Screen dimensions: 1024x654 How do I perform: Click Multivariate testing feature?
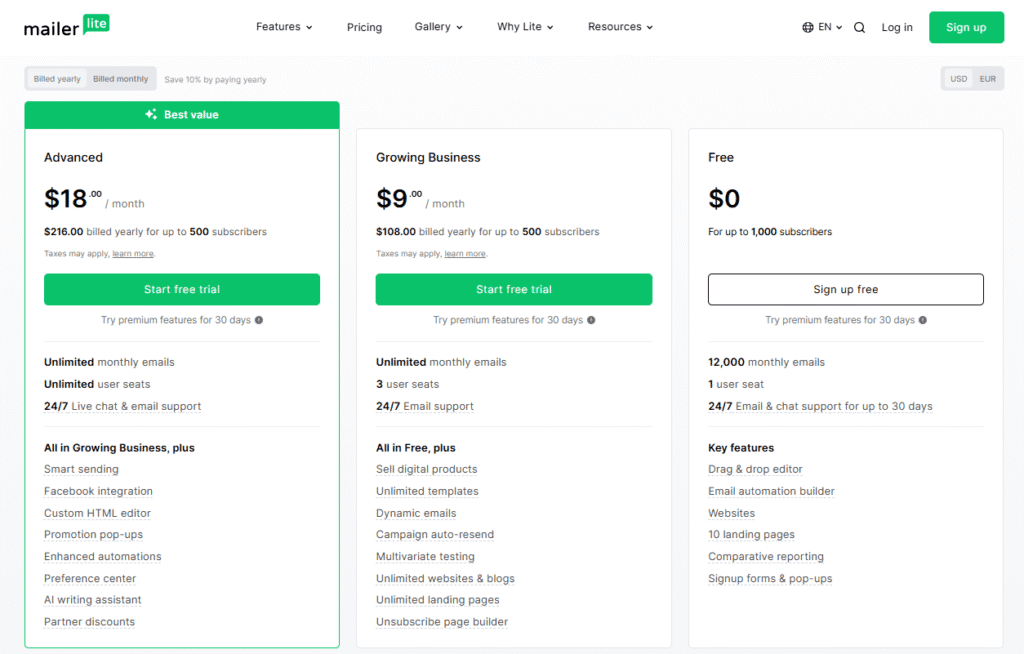tap(425, 557)
